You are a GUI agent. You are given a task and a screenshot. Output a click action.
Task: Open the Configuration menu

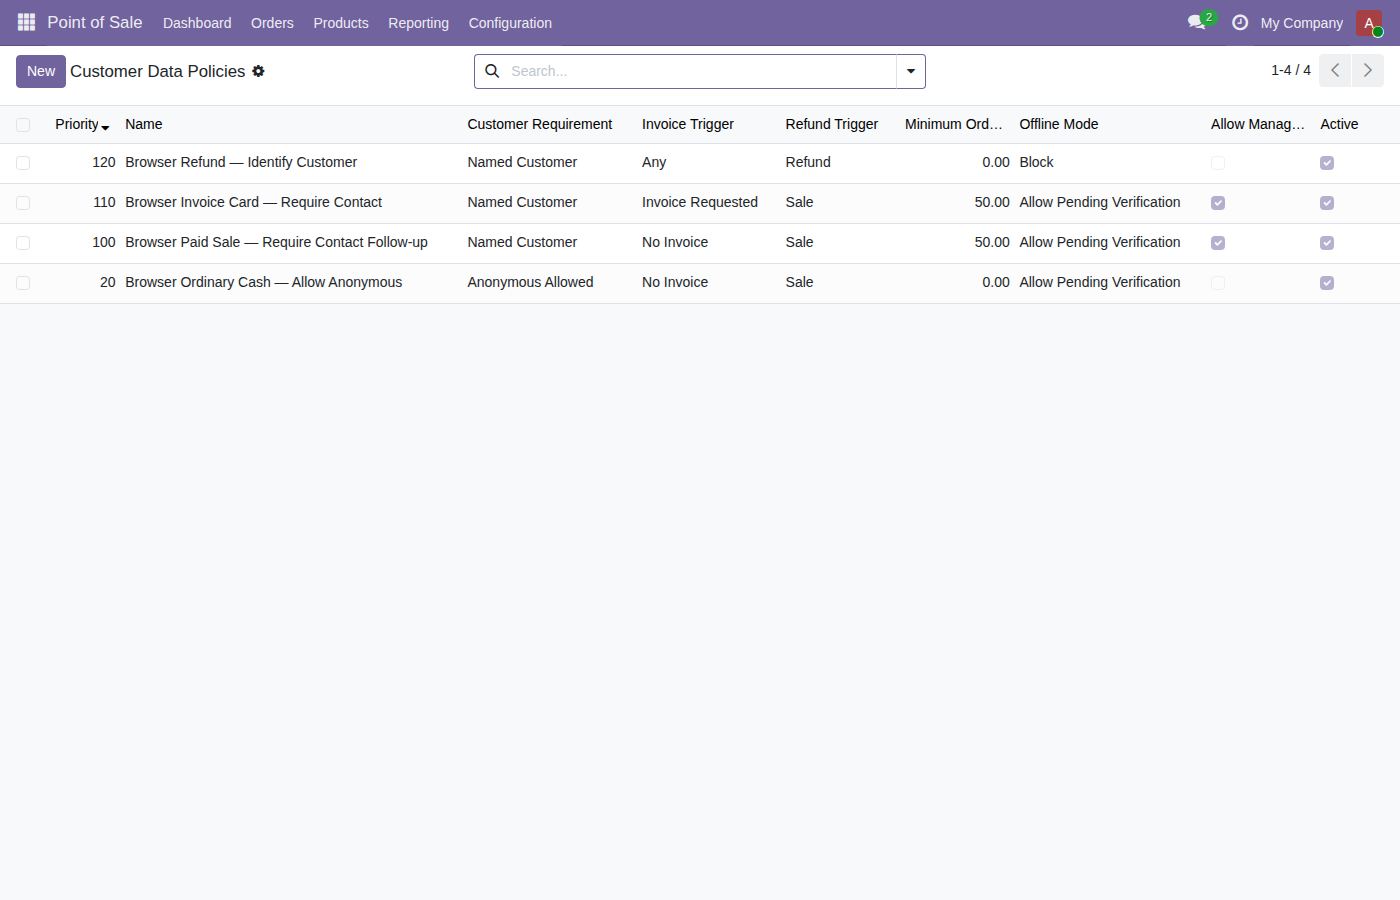(x=510, y=23)
